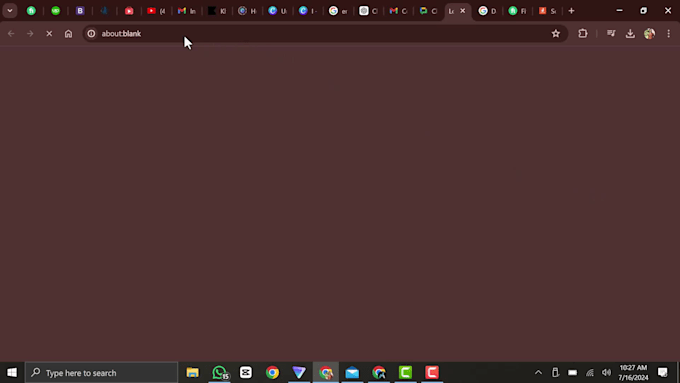Open a new tab with plus button
The image size is (680, 383).
pyautogui.click(x=571, y=11)
